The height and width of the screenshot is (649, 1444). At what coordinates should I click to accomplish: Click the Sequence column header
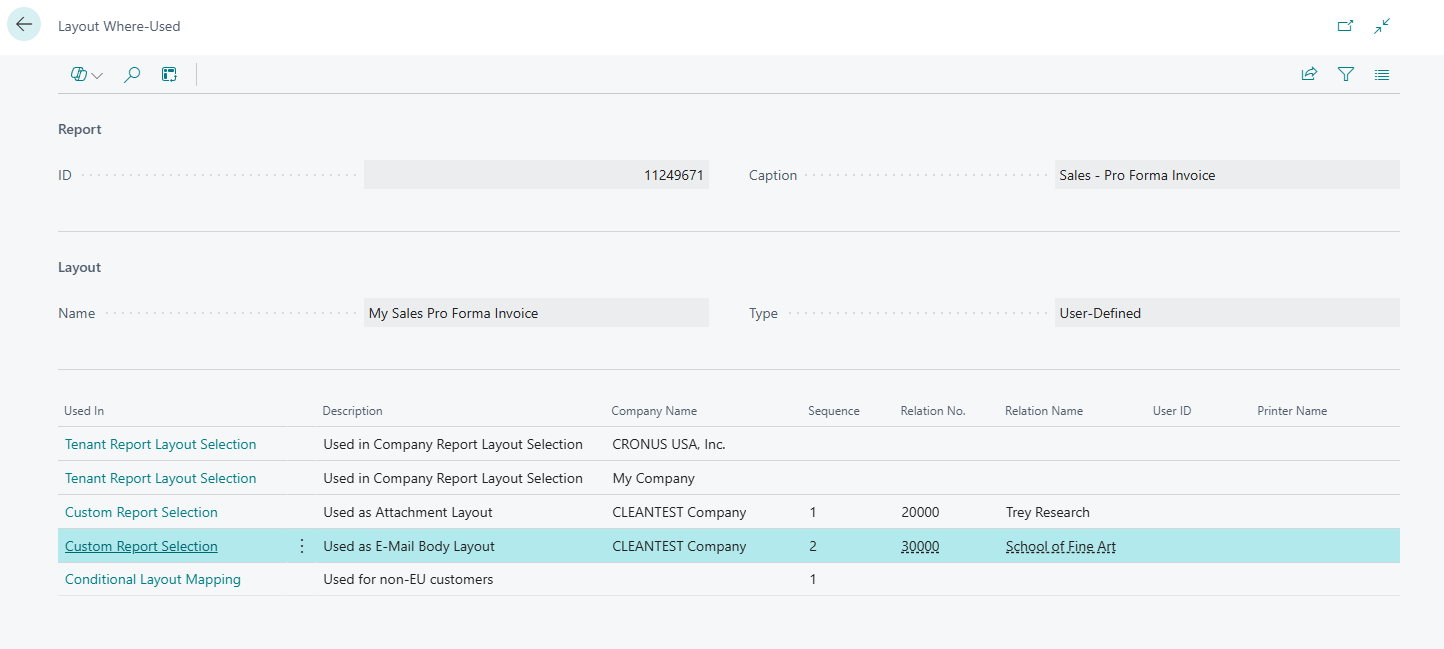coord(833,411)
